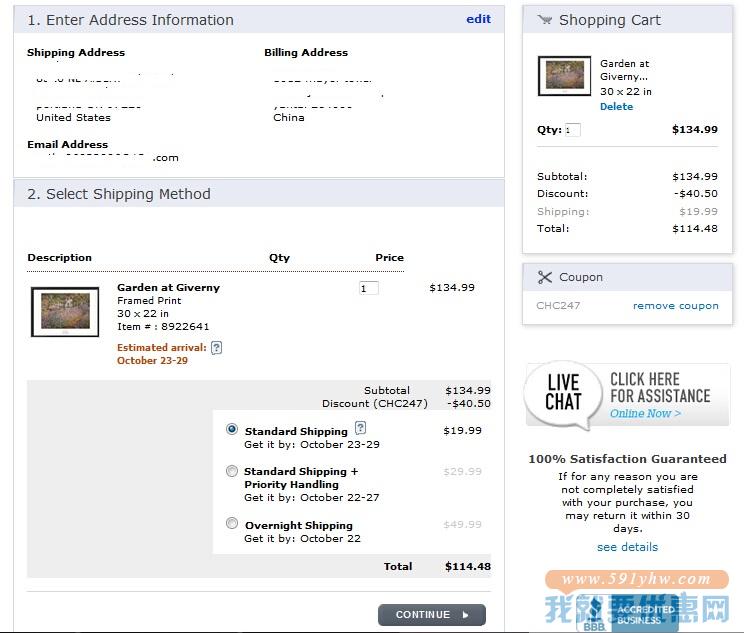Open help icon beside Estimated arrival
This screenshot has width=744, height=633.
[x=216, y=348]
